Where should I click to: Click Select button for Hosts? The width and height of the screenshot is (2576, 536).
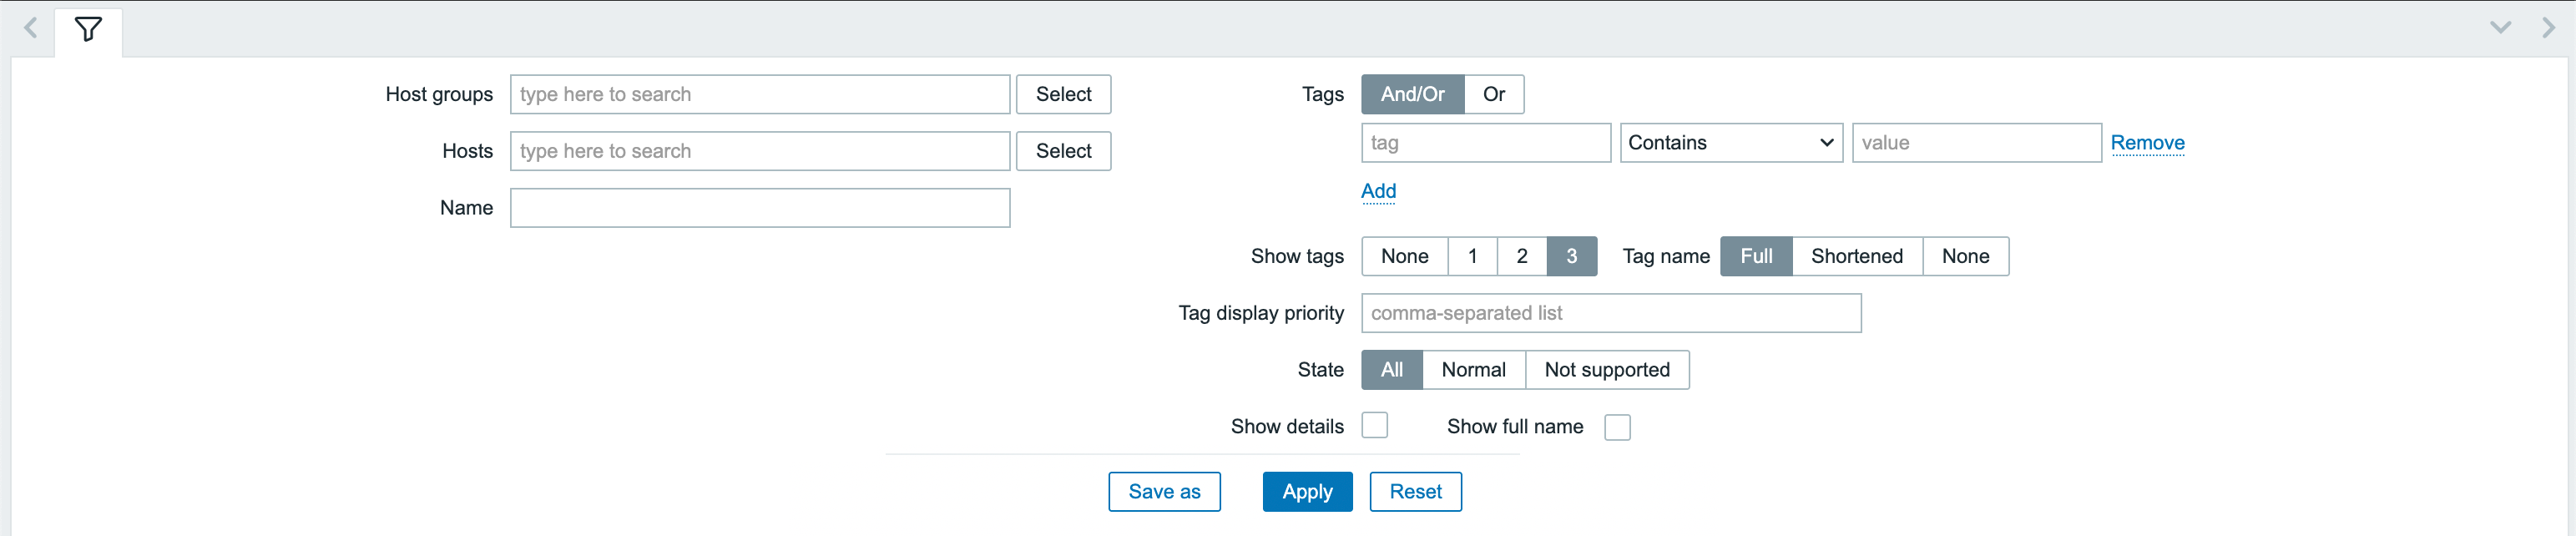(x=1063, y=151)
